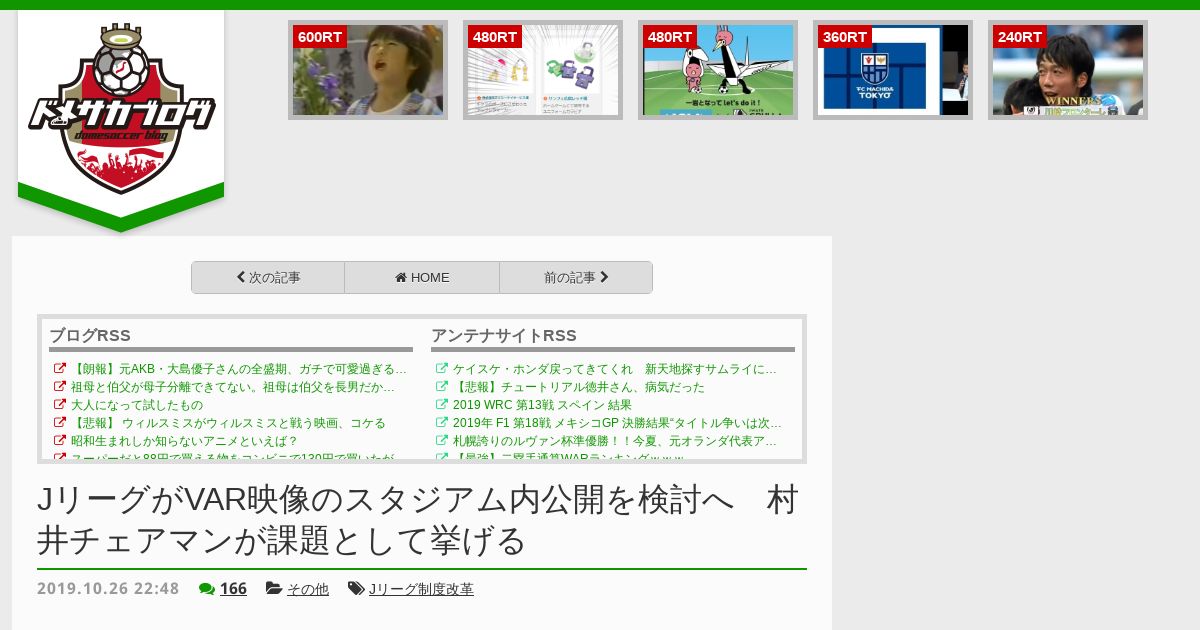Click the アンテナサイトRSS section heading
This screenshot has height=630, width=1200.
(504, 335)
